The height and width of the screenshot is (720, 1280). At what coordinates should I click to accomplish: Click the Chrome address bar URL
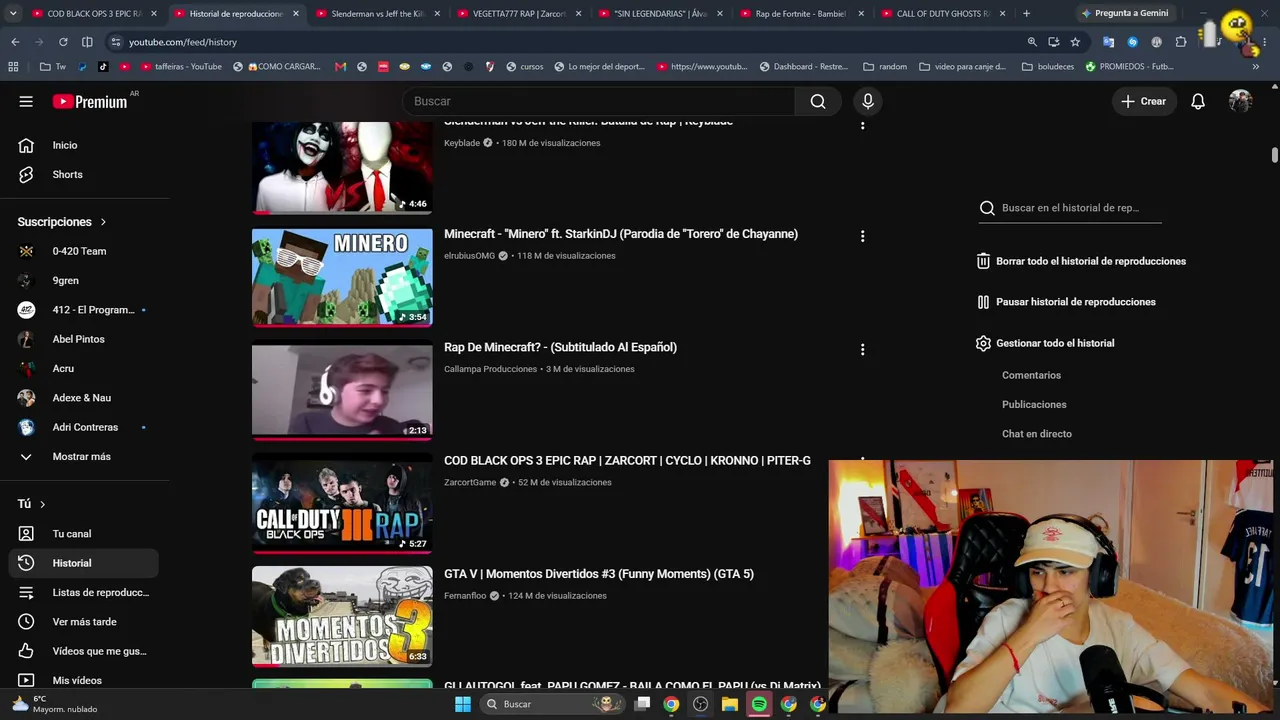coord(183,42)
